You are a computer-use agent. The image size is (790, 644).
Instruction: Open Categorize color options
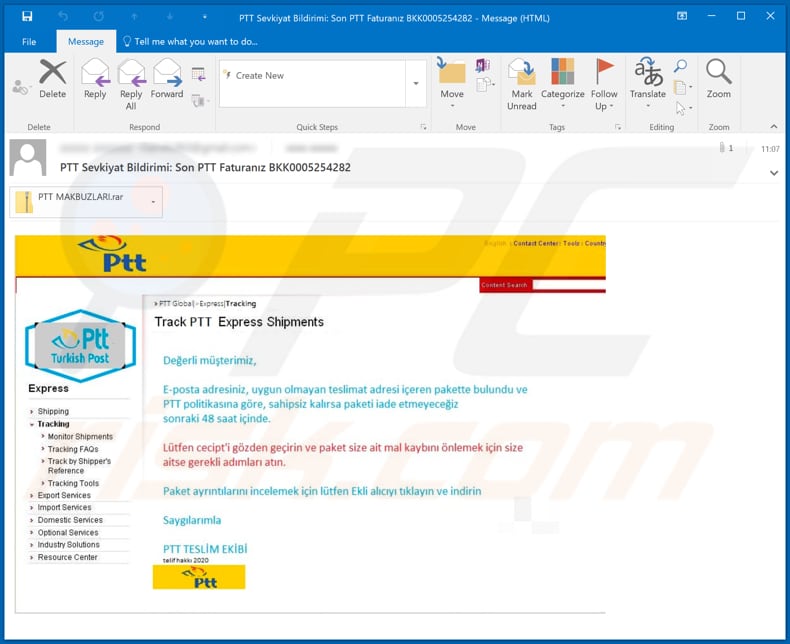(562, 85)
